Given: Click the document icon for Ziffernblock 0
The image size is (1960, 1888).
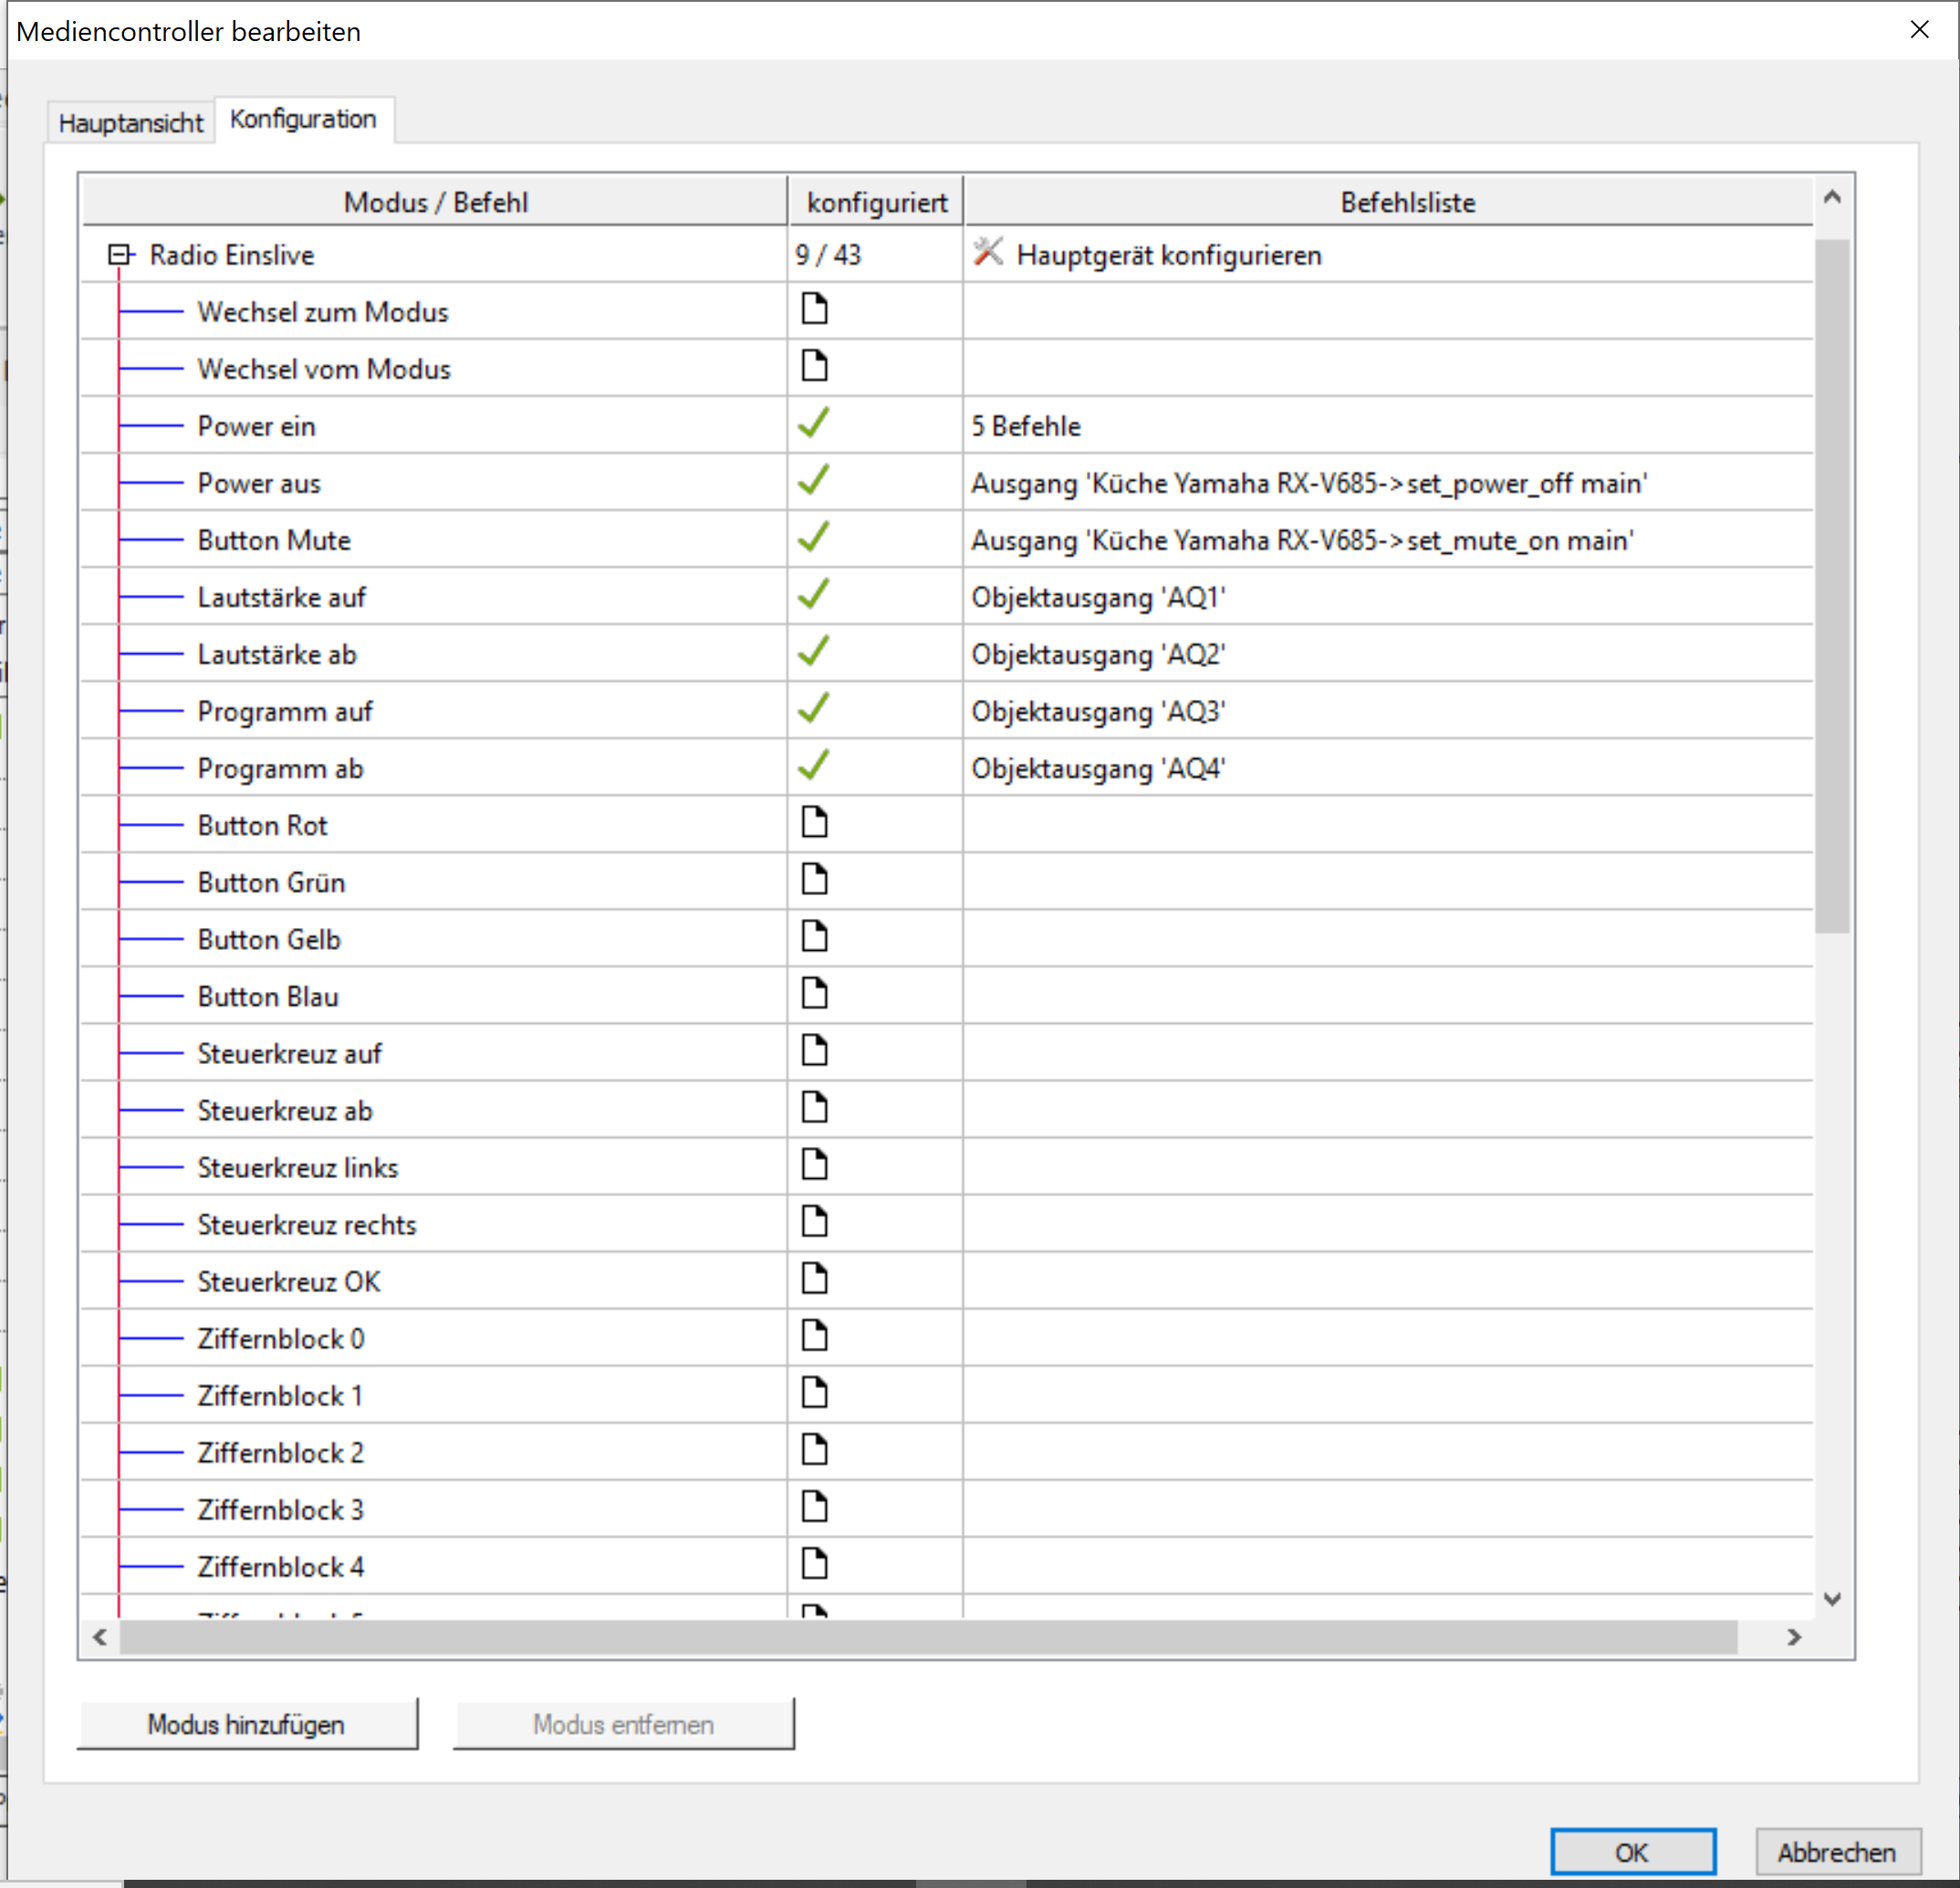Looking at the screenshot, I should tap(814, 1336).
